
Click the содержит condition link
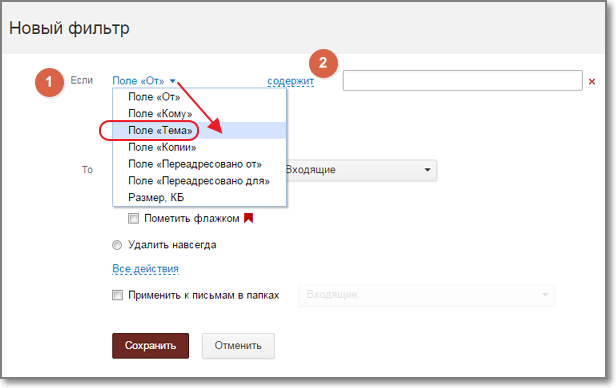(290, 81)
